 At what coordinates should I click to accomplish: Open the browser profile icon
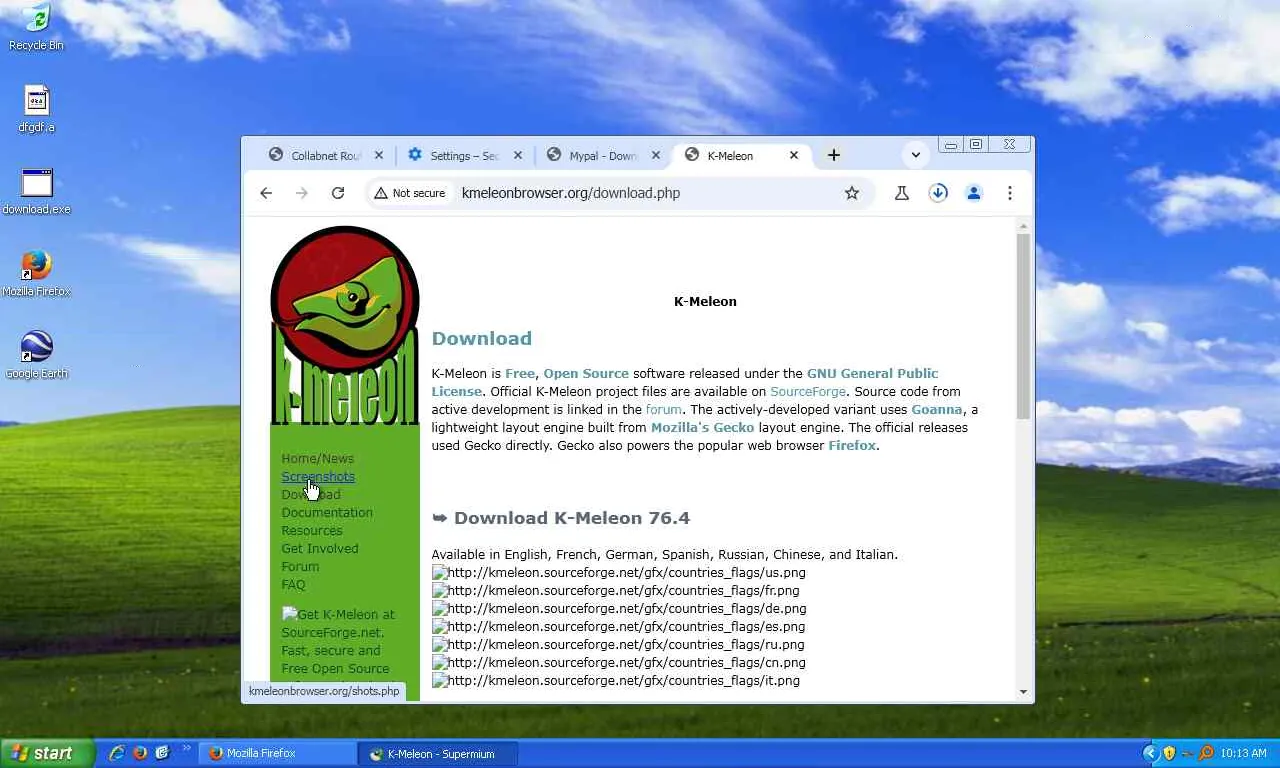(974, 193)
